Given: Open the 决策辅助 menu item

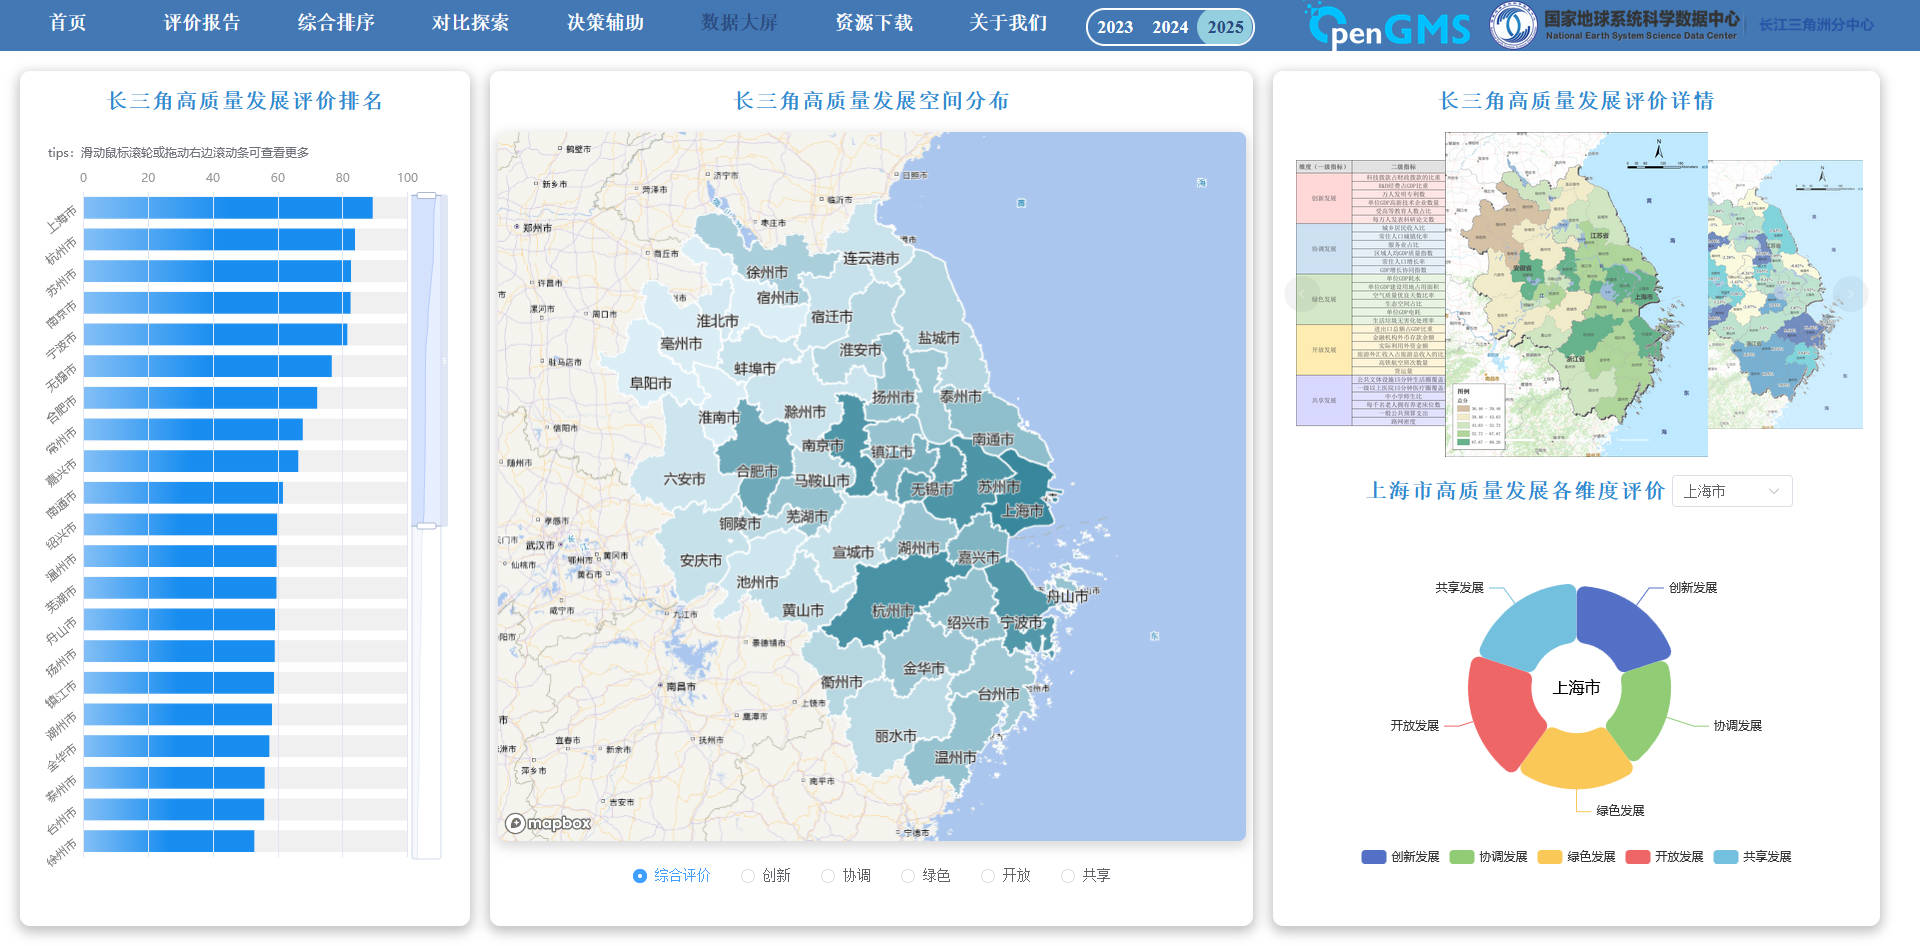Looking at the screenshot, I should tap(605, 23).
